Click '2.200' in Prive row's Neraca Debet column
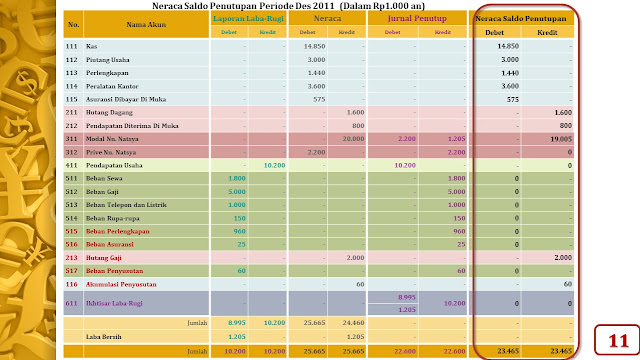 [x=316, y=152]
